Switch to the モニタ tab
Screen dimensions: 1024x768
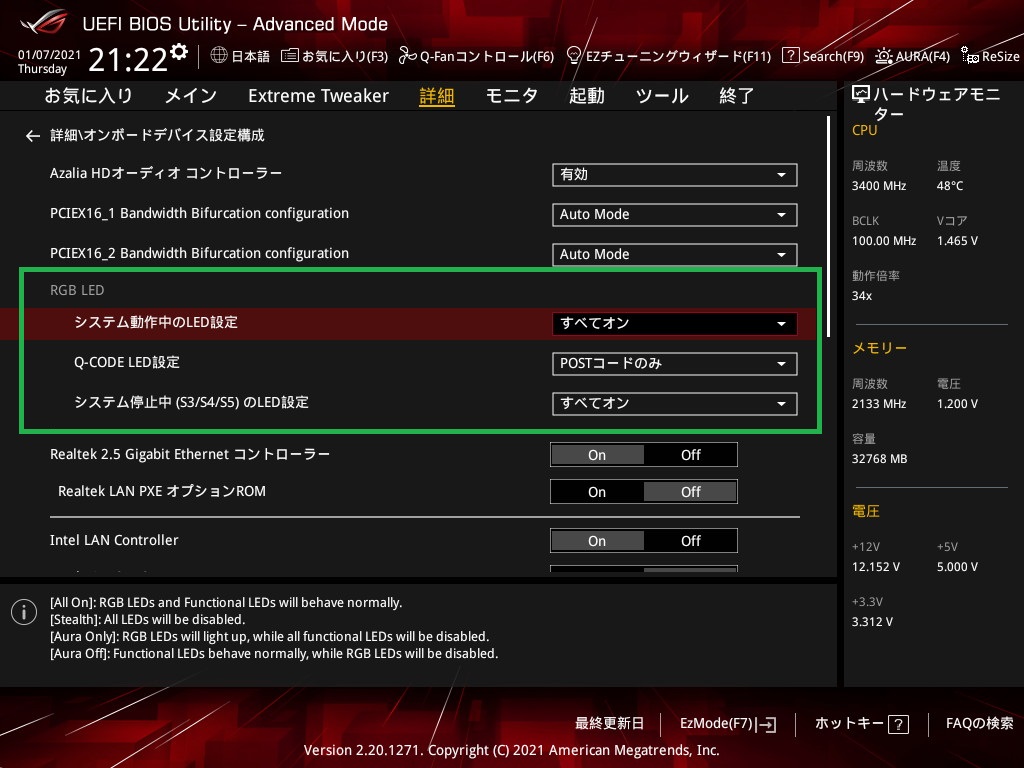512,96
